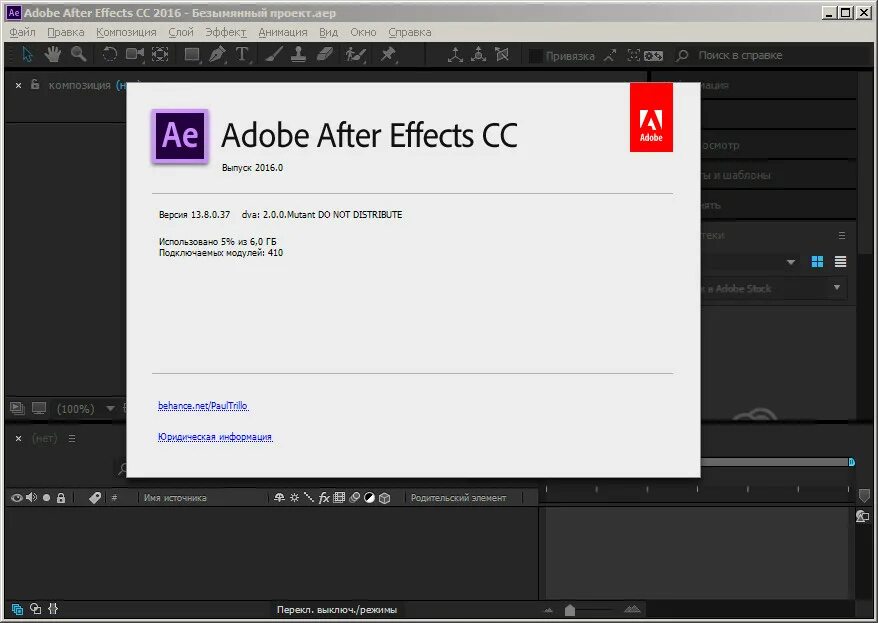This screenshot has width=878, height=623.
Task: Open the Окно menu
Action: 363,32
